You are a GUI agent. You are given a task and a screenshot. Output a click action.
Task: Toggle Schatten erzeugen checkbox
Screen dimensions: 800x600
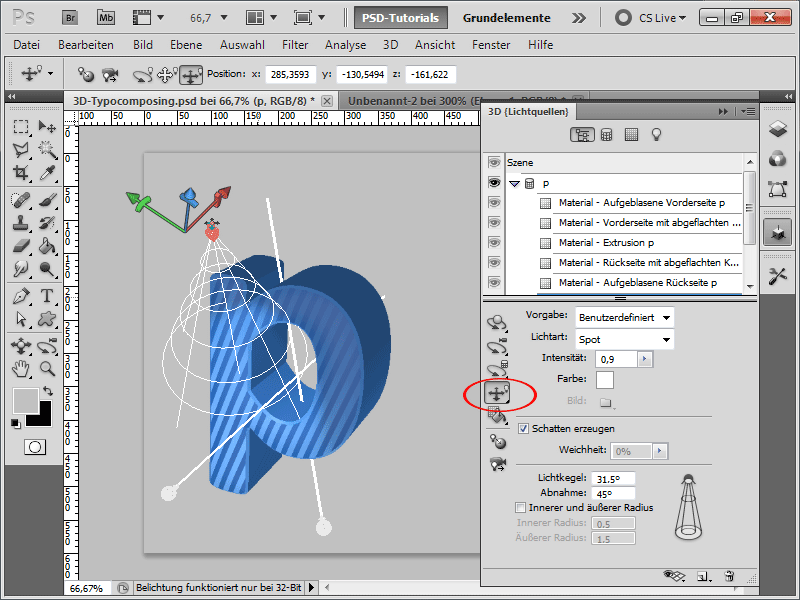pyautogui.click(x=523, y=429)
